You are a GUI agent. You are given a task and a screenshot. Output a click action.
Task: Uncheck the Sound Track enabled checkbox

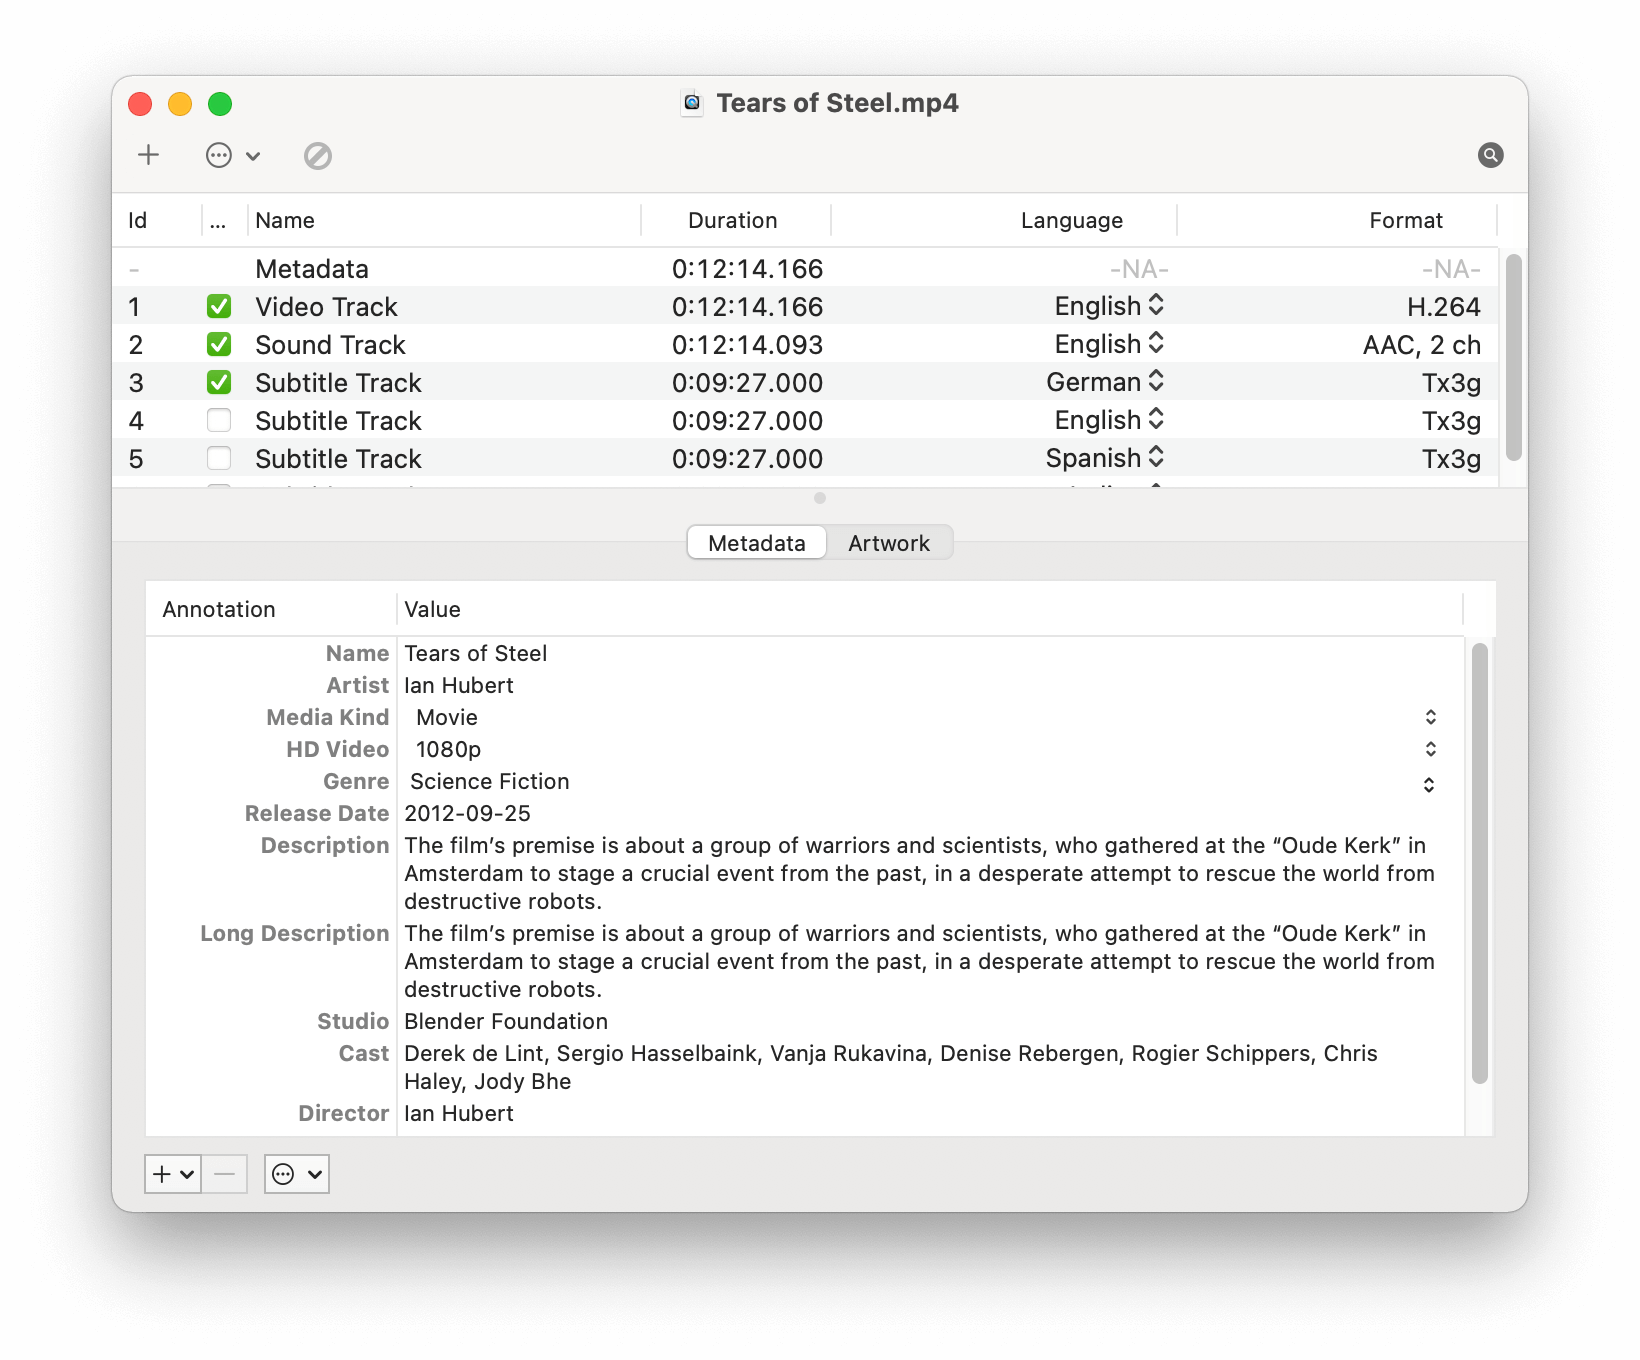point(219,344)
